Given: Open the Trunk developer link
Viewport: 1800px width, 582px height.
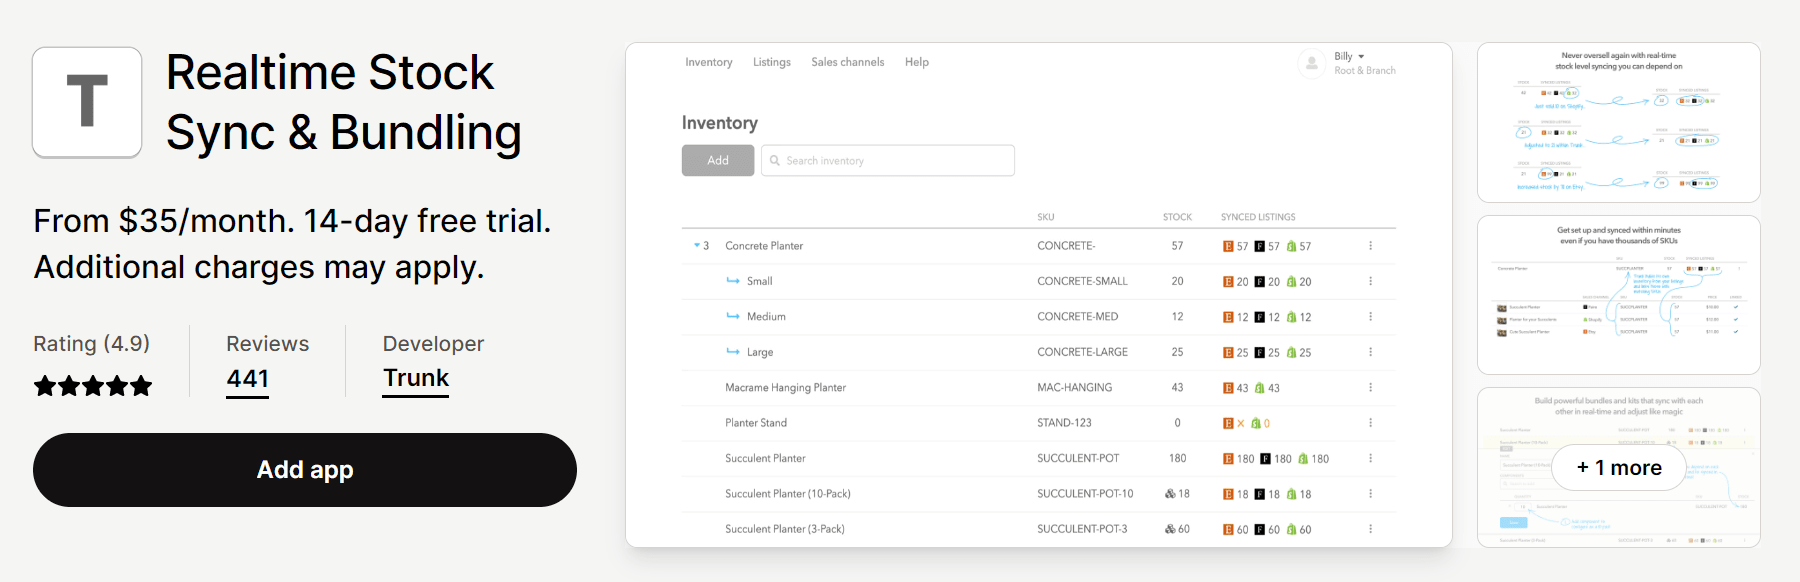Looking at the screenshot, I should [x=416, y=379].
